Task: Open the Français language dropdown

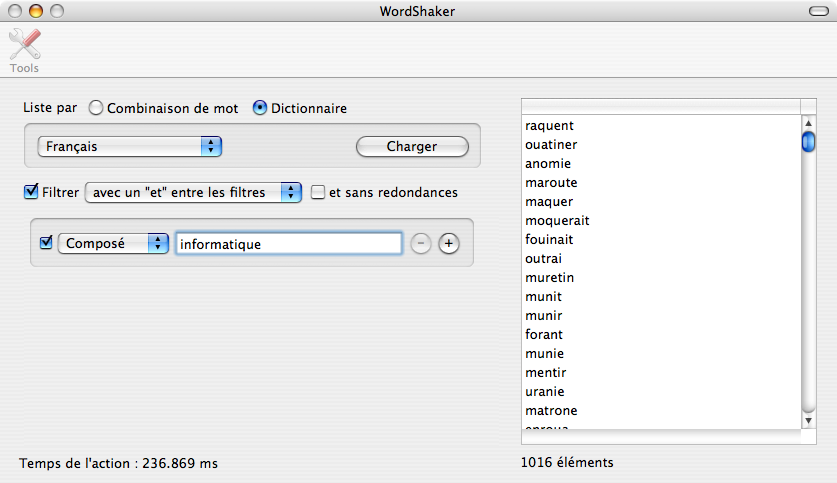Action: (130, 146)
